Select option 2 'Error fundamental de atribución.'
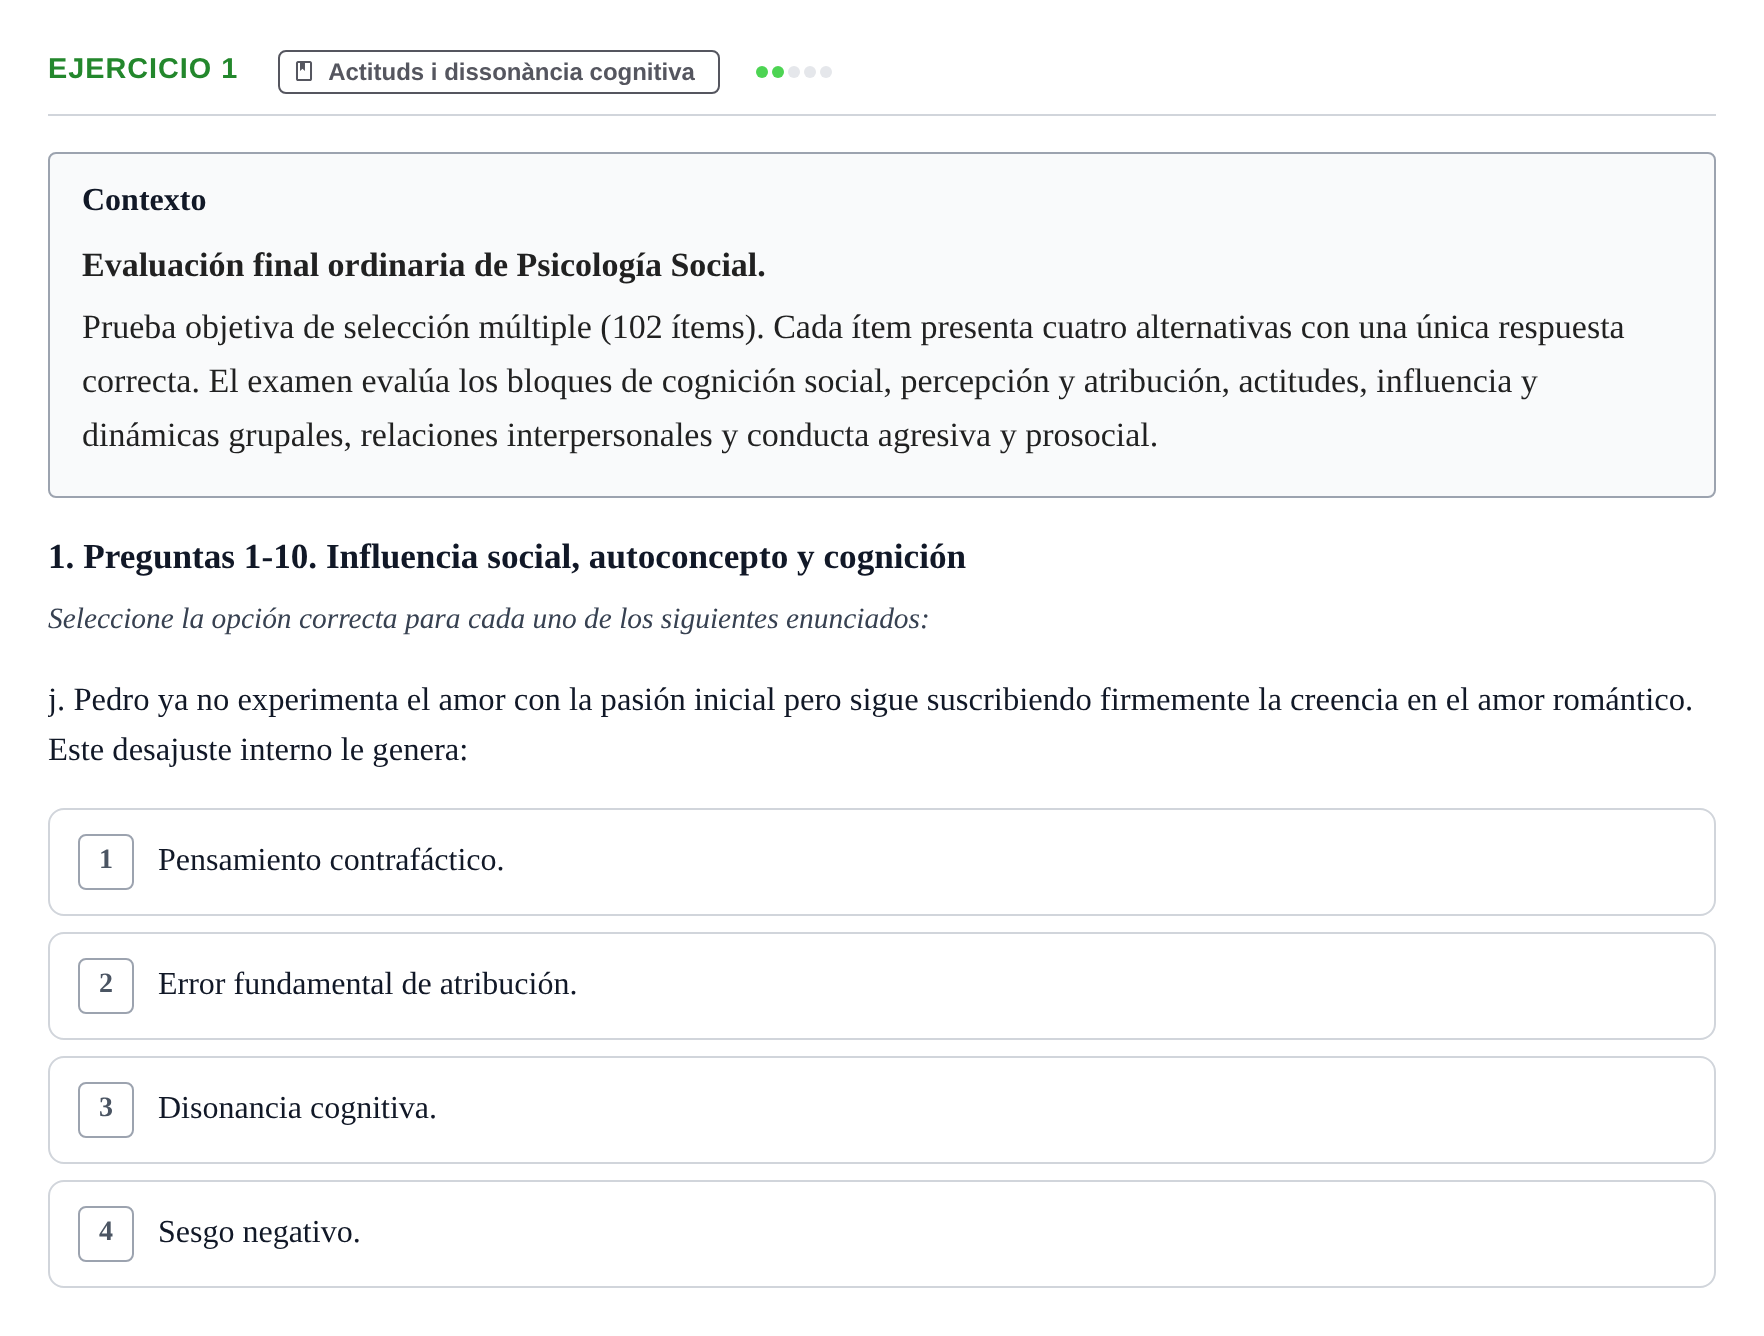Image resolution: width=1764 pixels, height=1336 pixels. coord(881,986)
